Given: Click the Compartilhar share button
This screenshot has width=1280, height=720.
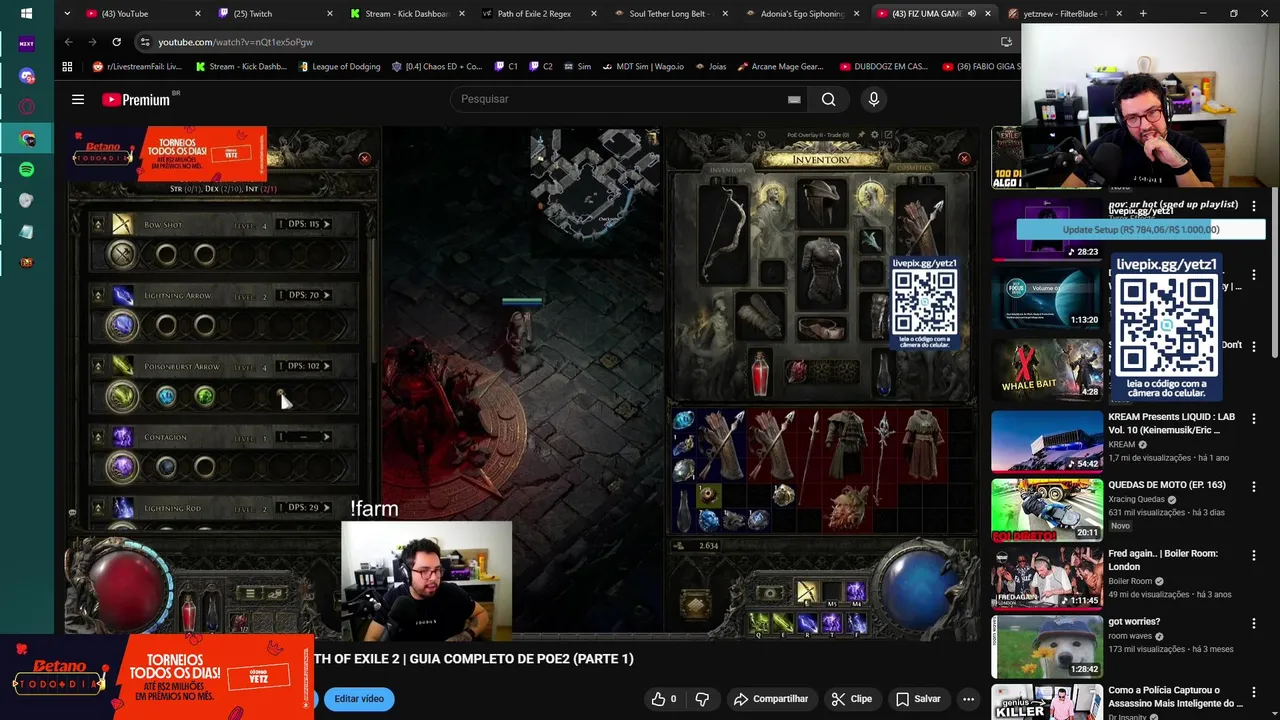Looking at the screenshot, I should (770, 699).
